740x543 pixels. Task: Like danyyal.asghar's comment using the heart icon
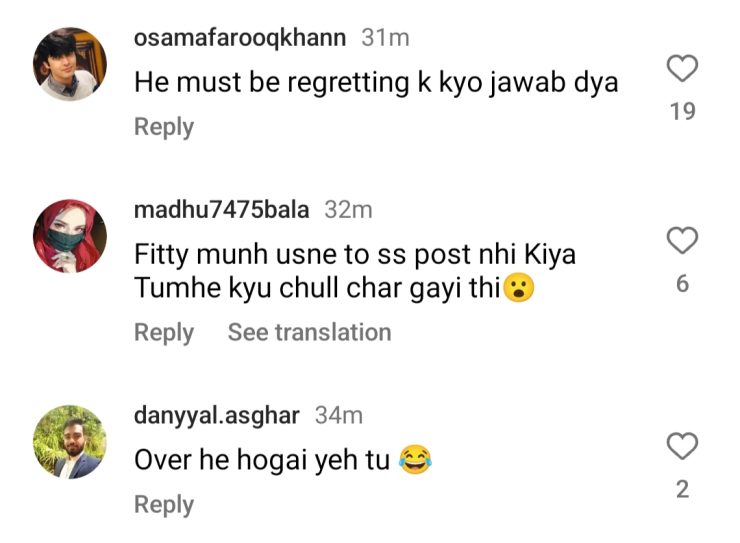click(682, 446)
